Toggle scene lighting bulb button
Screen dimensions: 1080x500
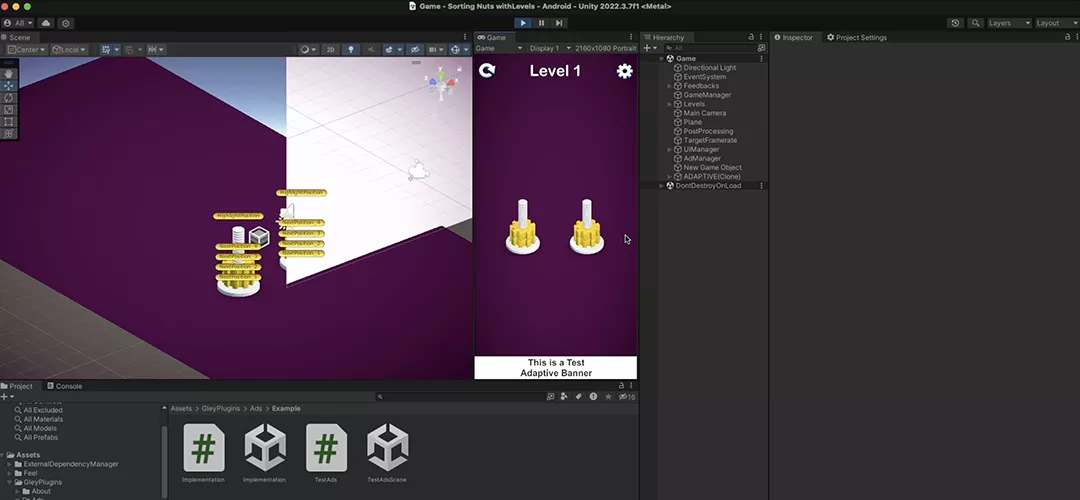pyautogui.click(x=351, y=49)
